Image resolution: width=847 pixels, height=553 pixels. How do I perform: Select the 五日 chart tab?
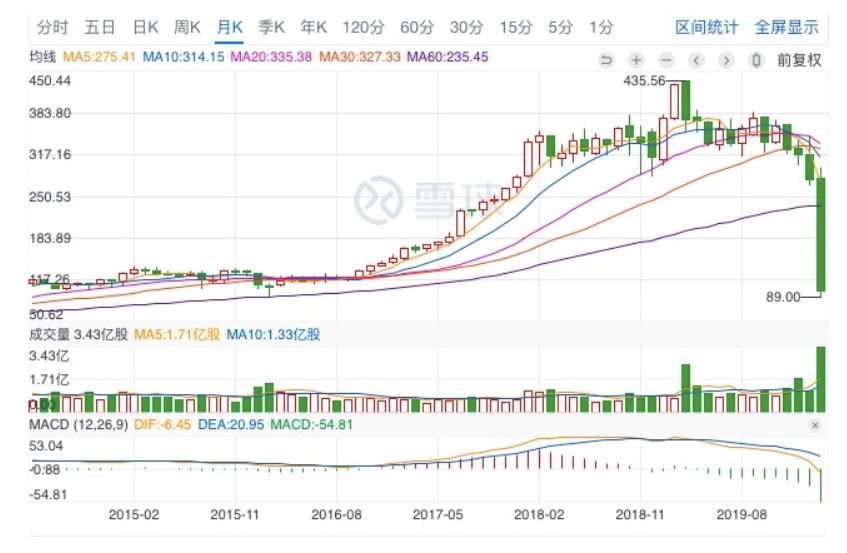tap(100, 27)
